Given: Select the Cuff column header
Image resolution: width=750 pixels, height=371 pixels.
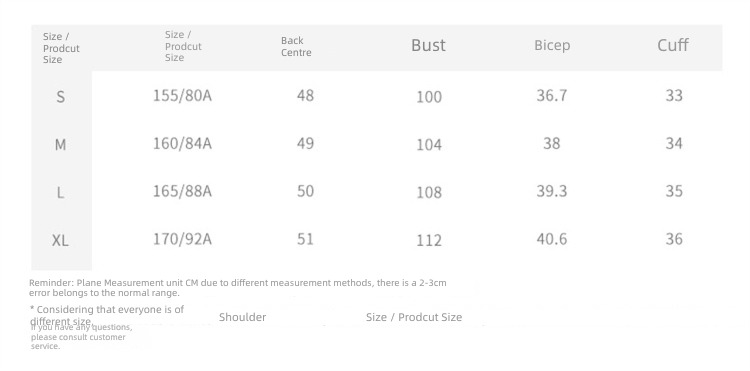Looking at the screenshot, I should pyautogui.click(x=673, y=45).
